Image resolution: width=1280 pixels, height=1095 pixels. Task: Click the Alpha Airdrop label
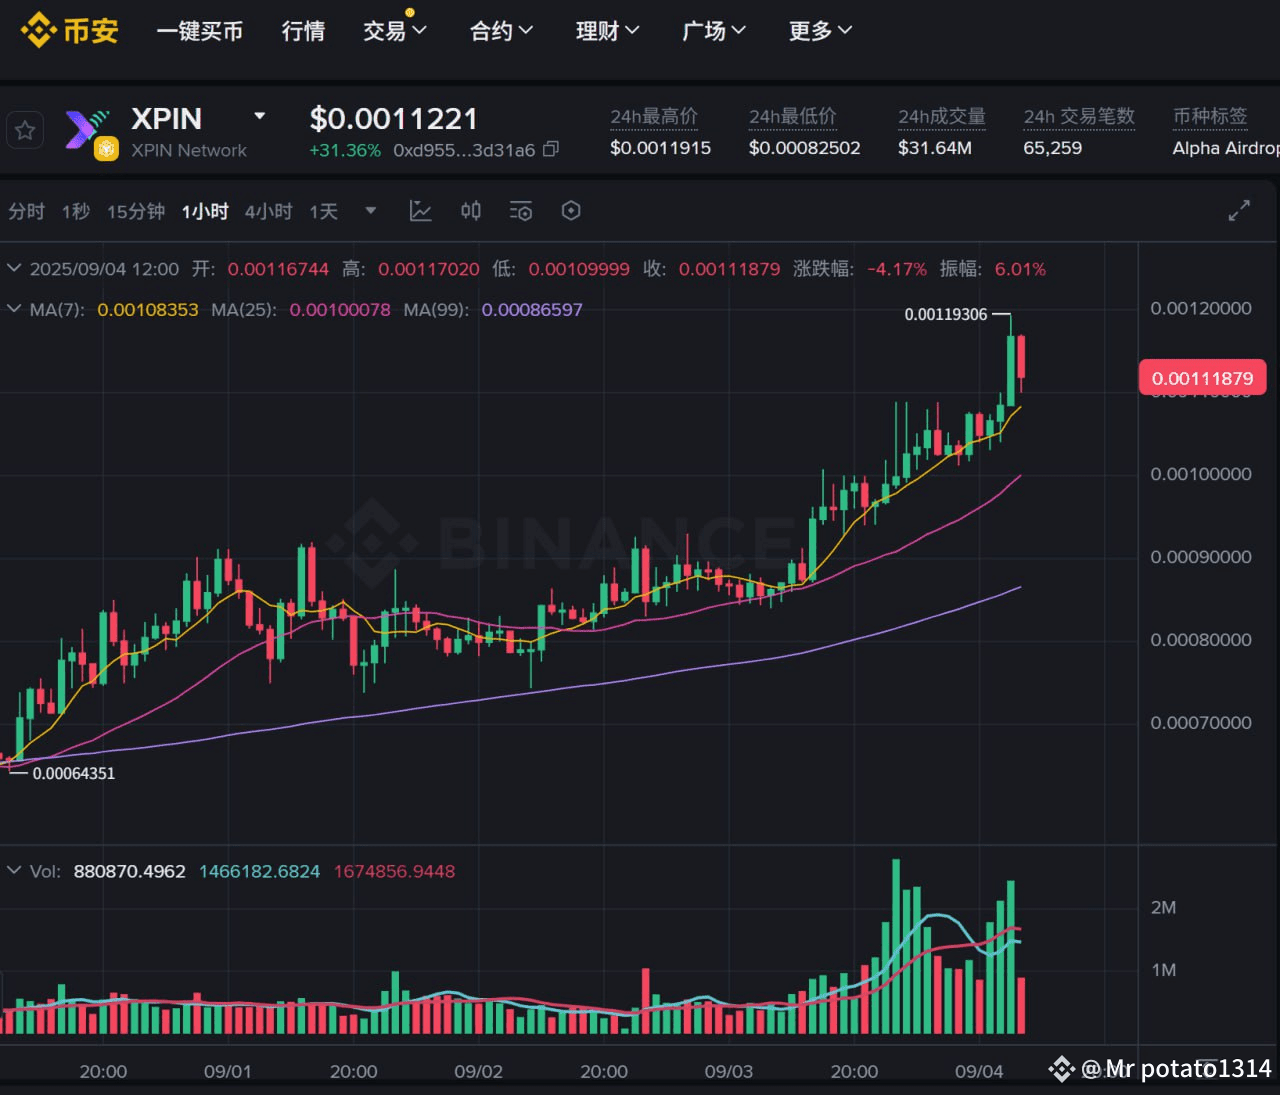point(1224,148)
